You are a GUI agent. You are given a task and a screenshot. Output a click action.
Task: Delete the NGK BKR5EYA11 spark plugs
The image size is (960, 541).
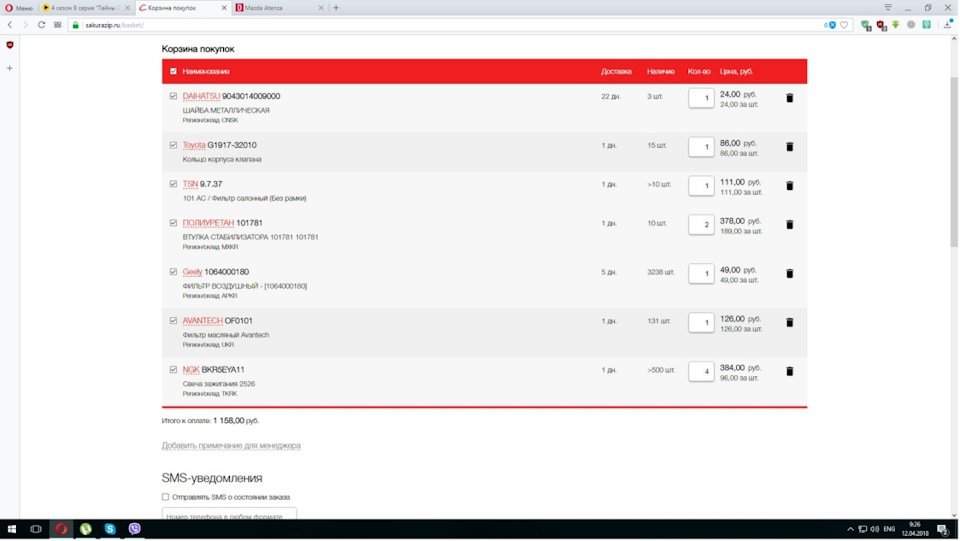tap(790, 371)
